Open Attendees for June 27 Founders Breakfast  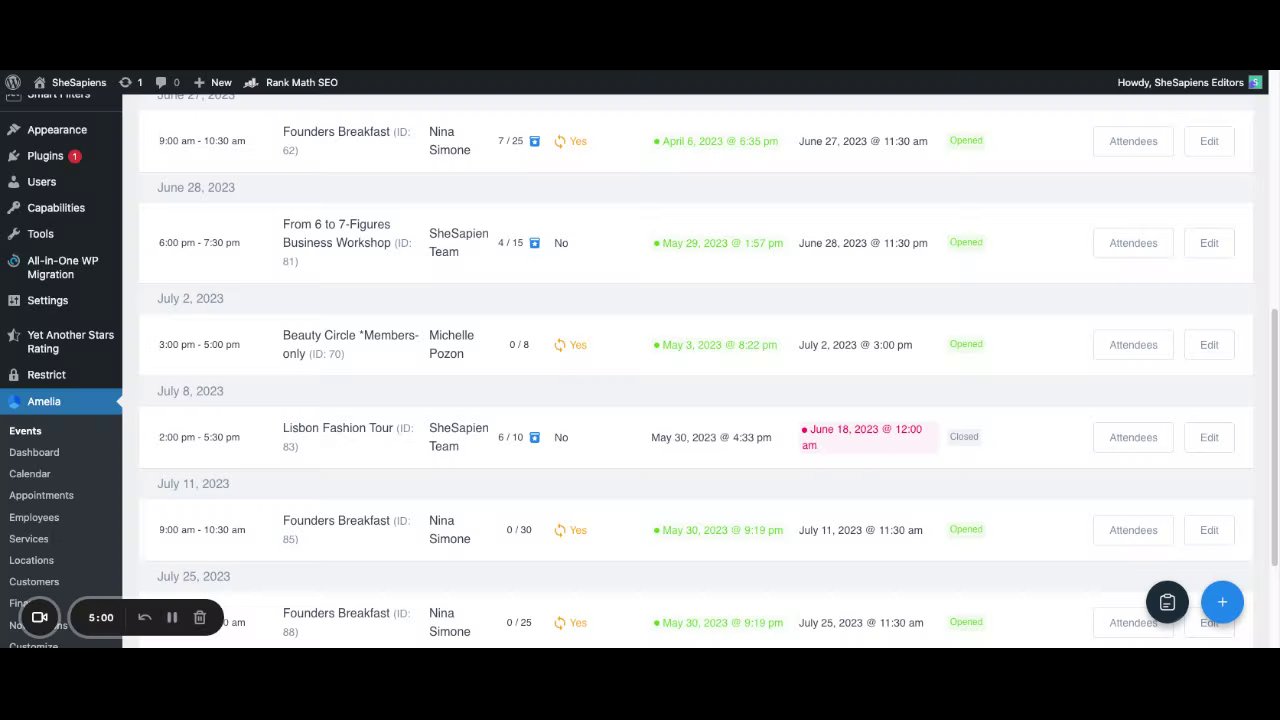[x=1133, y=141]
